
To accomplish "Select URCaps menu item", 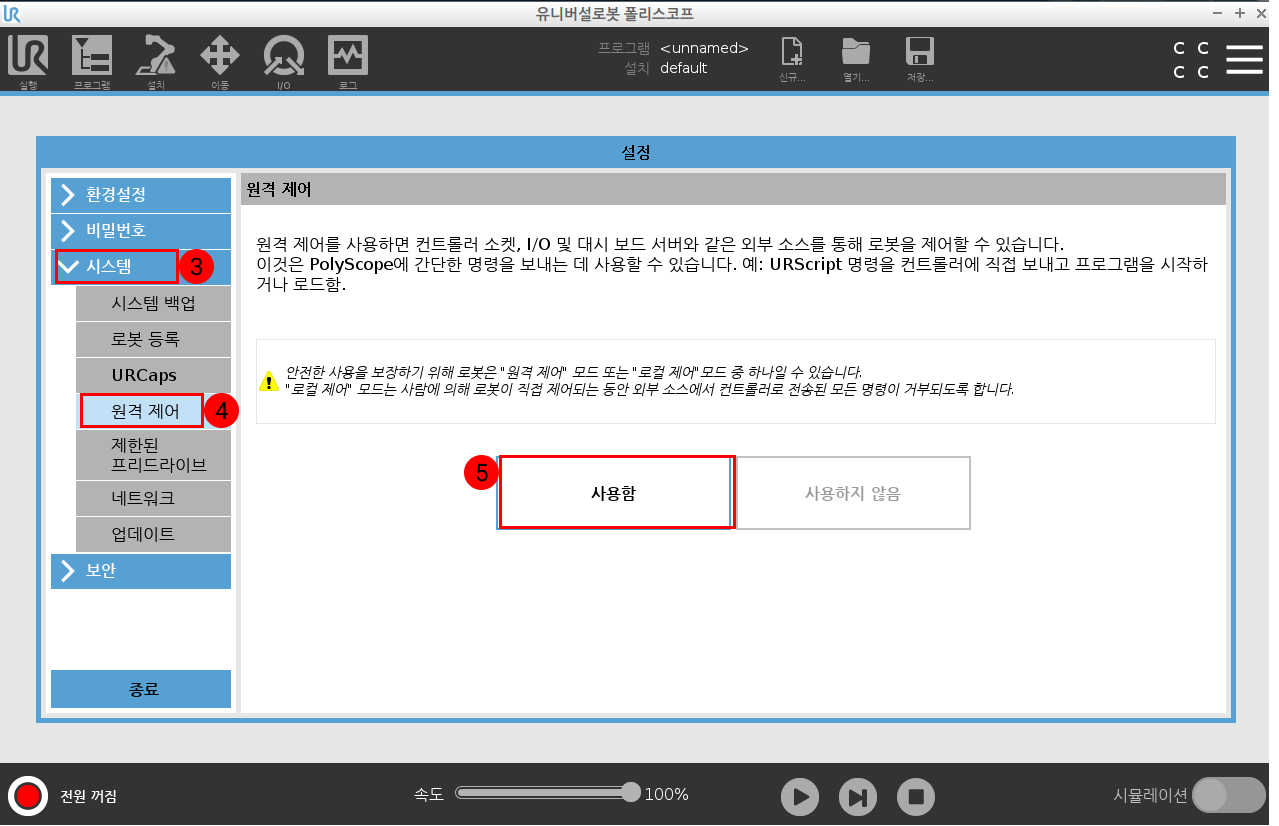I will coord(154,376).
